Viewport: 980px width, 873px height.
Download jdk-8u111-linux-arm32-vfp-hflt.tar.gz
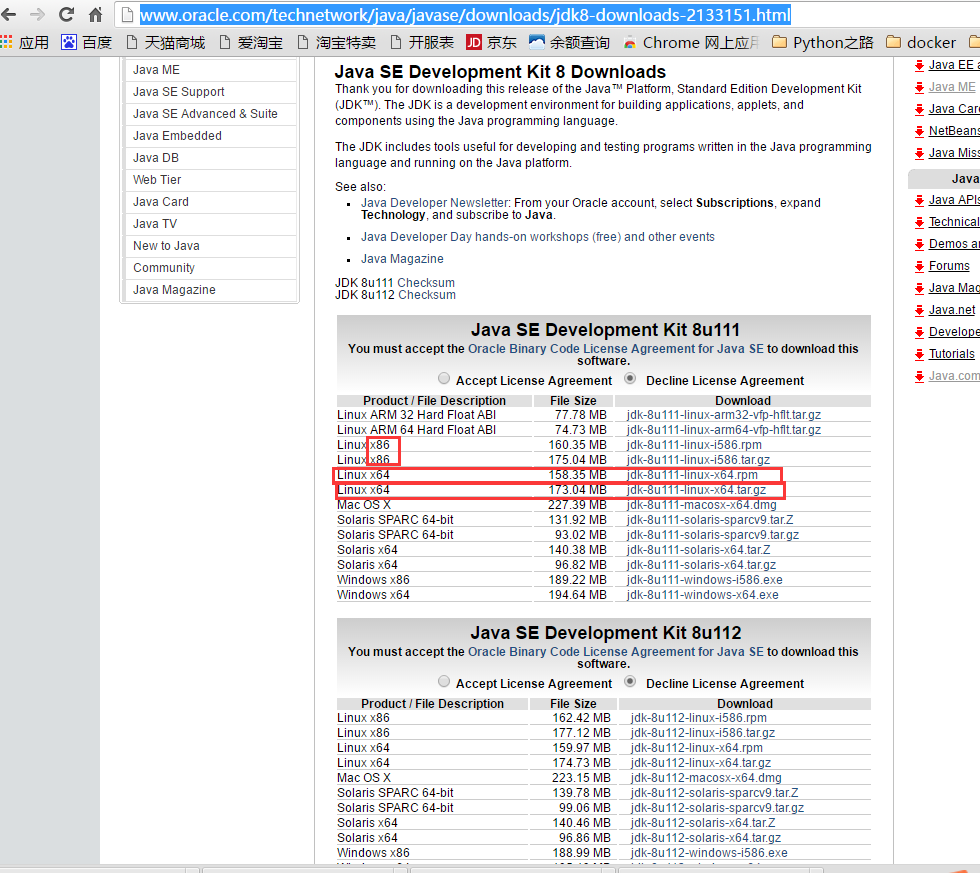tap(724, 415)
